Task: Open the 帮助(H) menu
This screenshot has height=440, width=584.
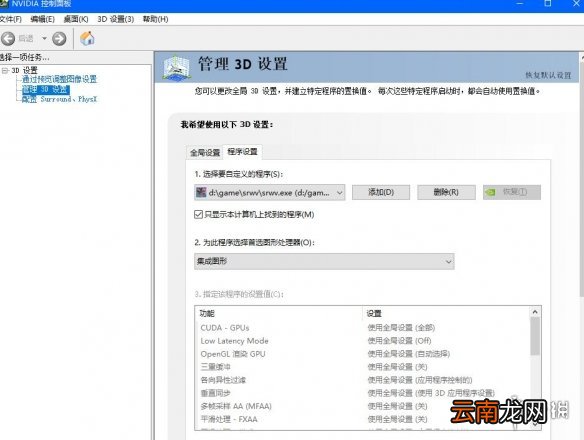Action: 155,19
